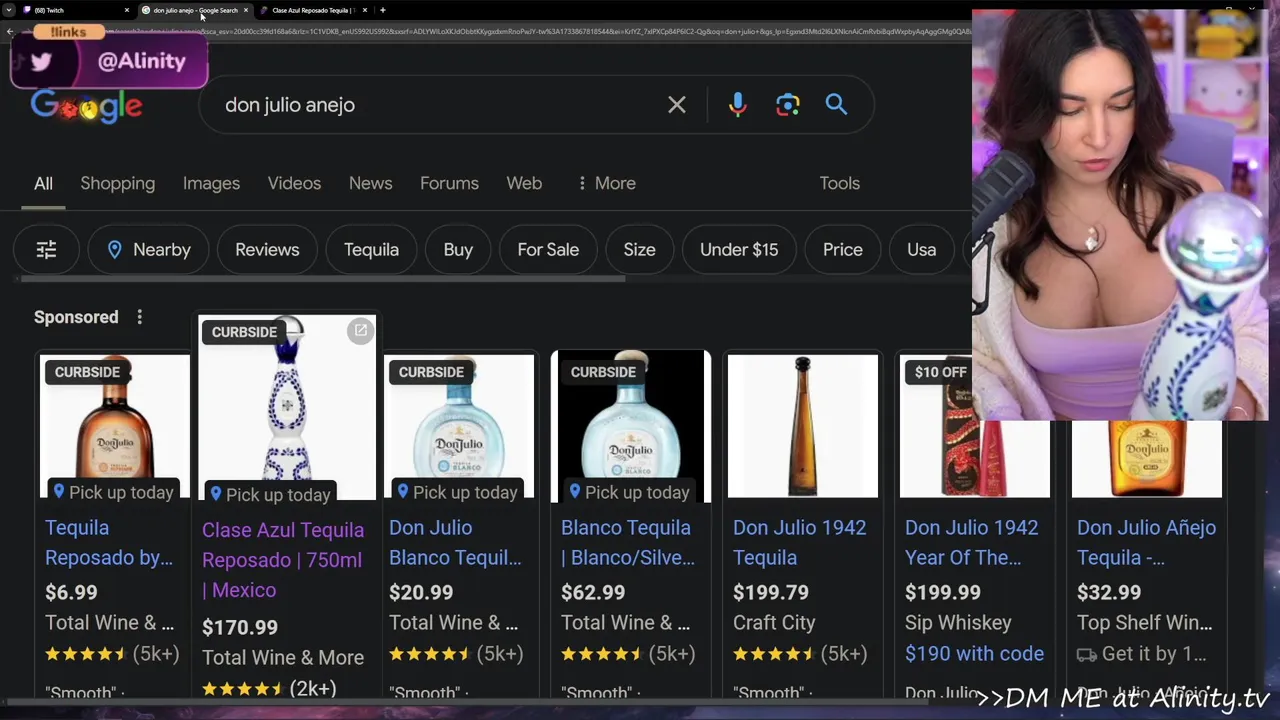Open Blanco Tequila Blanco/Silver $62.99 link

(x=627, y=542)
